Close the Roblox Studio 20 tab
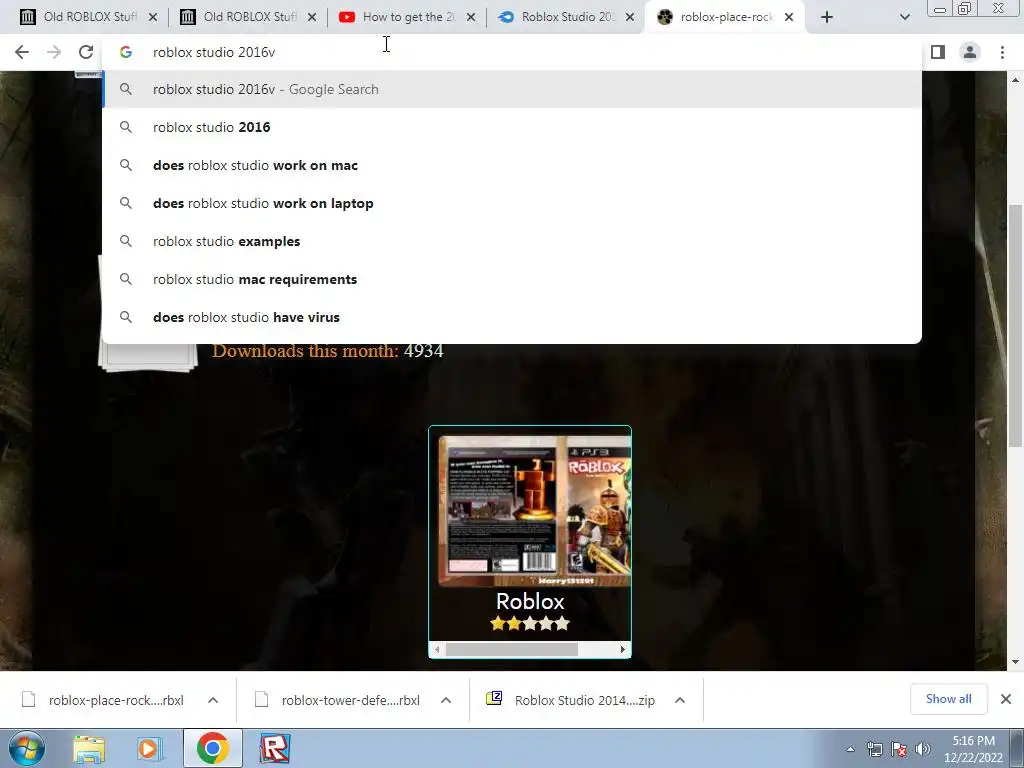This screenshot has height=768, width=1024. (x=630, y=18)
